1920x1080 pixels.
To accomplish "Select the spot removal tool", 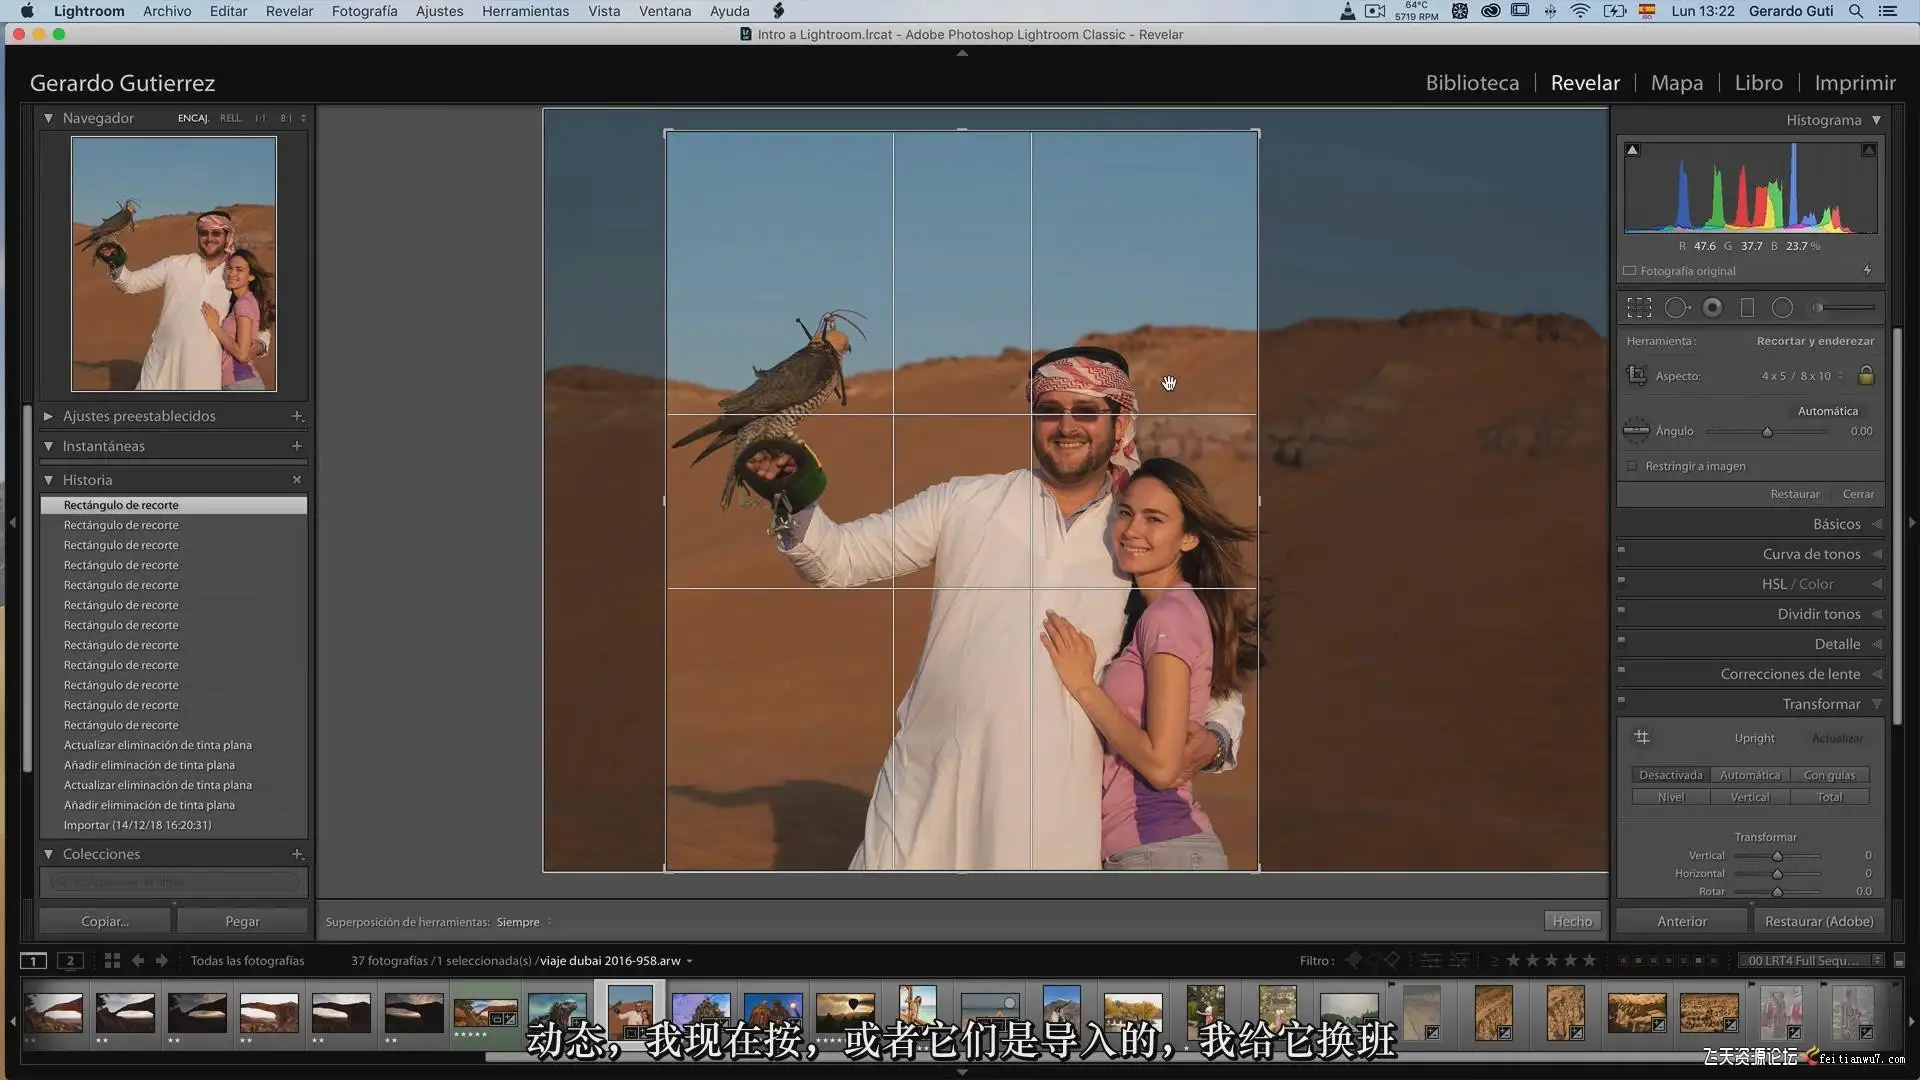I will point(1677,308).
